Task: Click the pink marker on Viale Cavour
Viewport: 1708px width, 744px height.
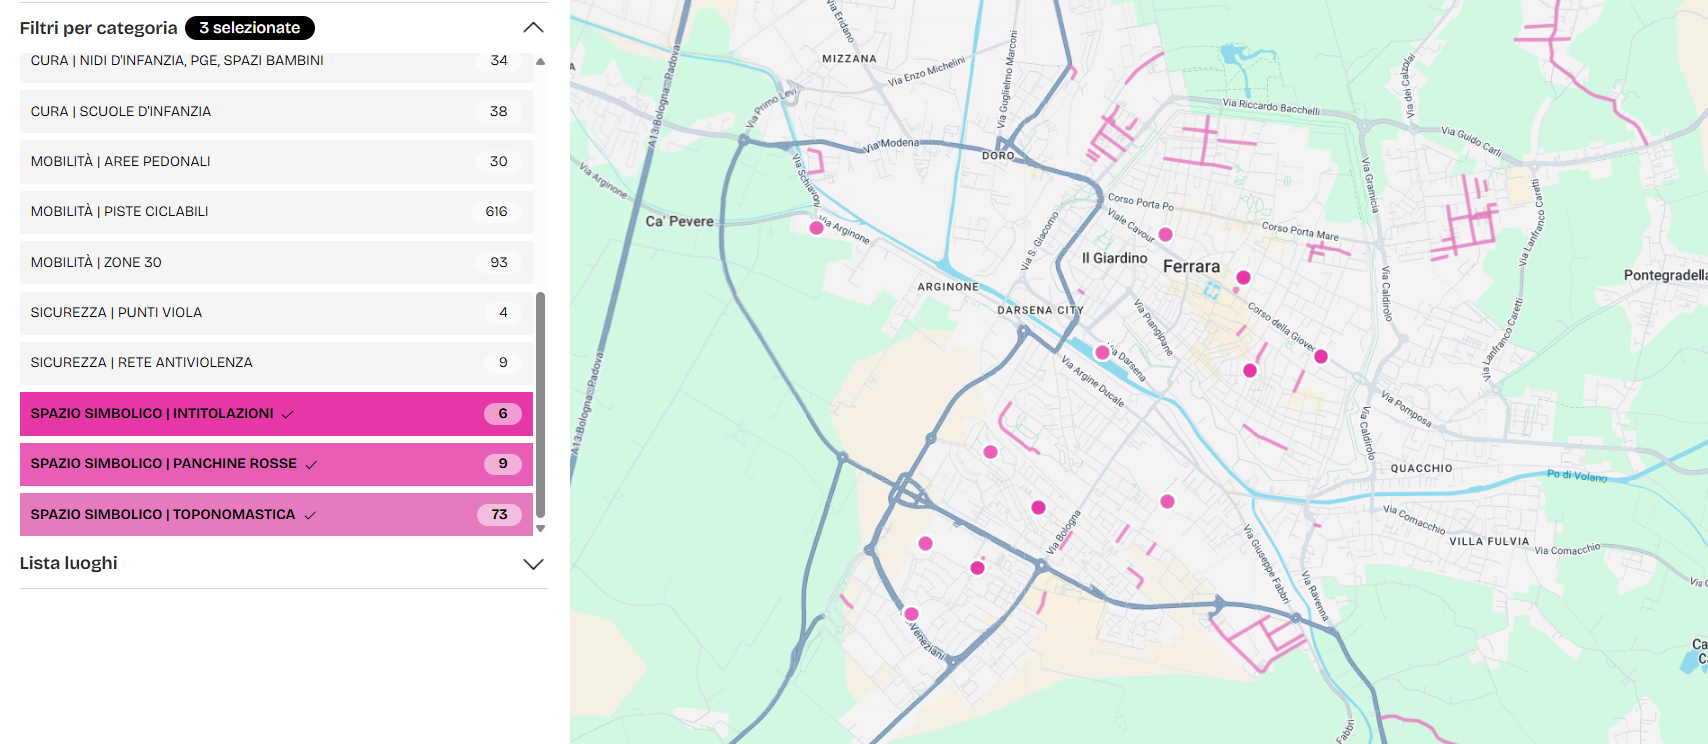Action: pos(1165,235)
